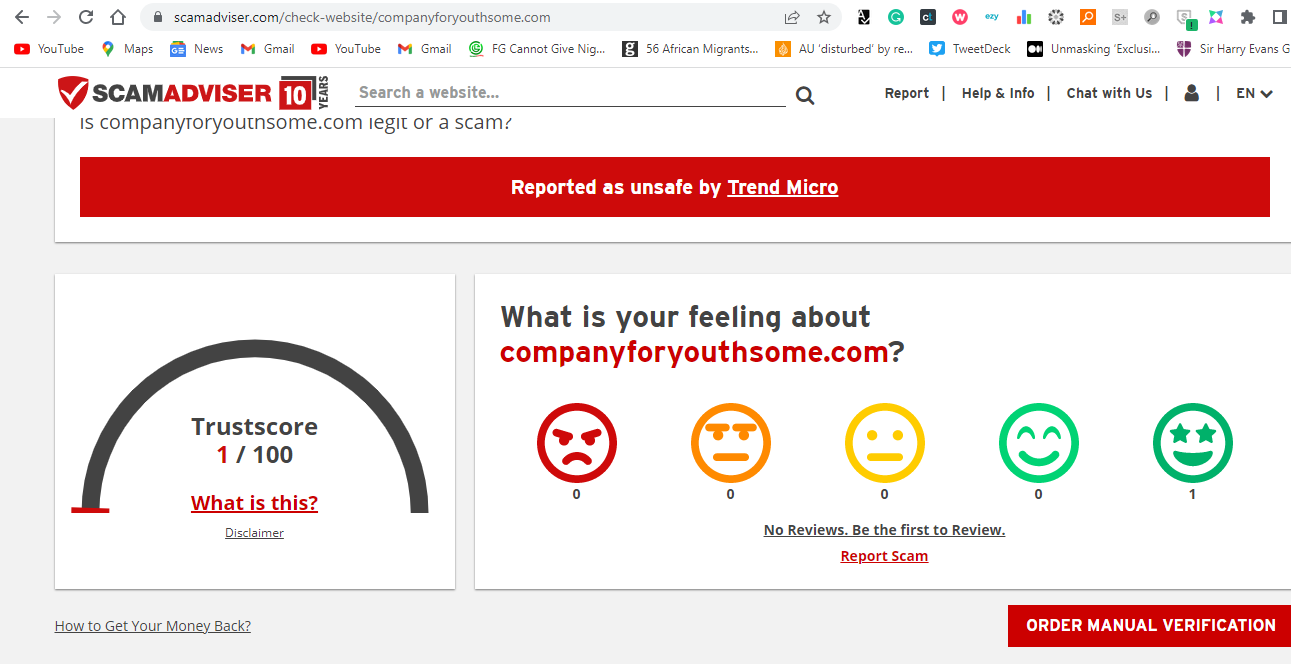This screenshot has height=664, width=1291.
Task: Open the Grammarly extension
Action: 896,17
